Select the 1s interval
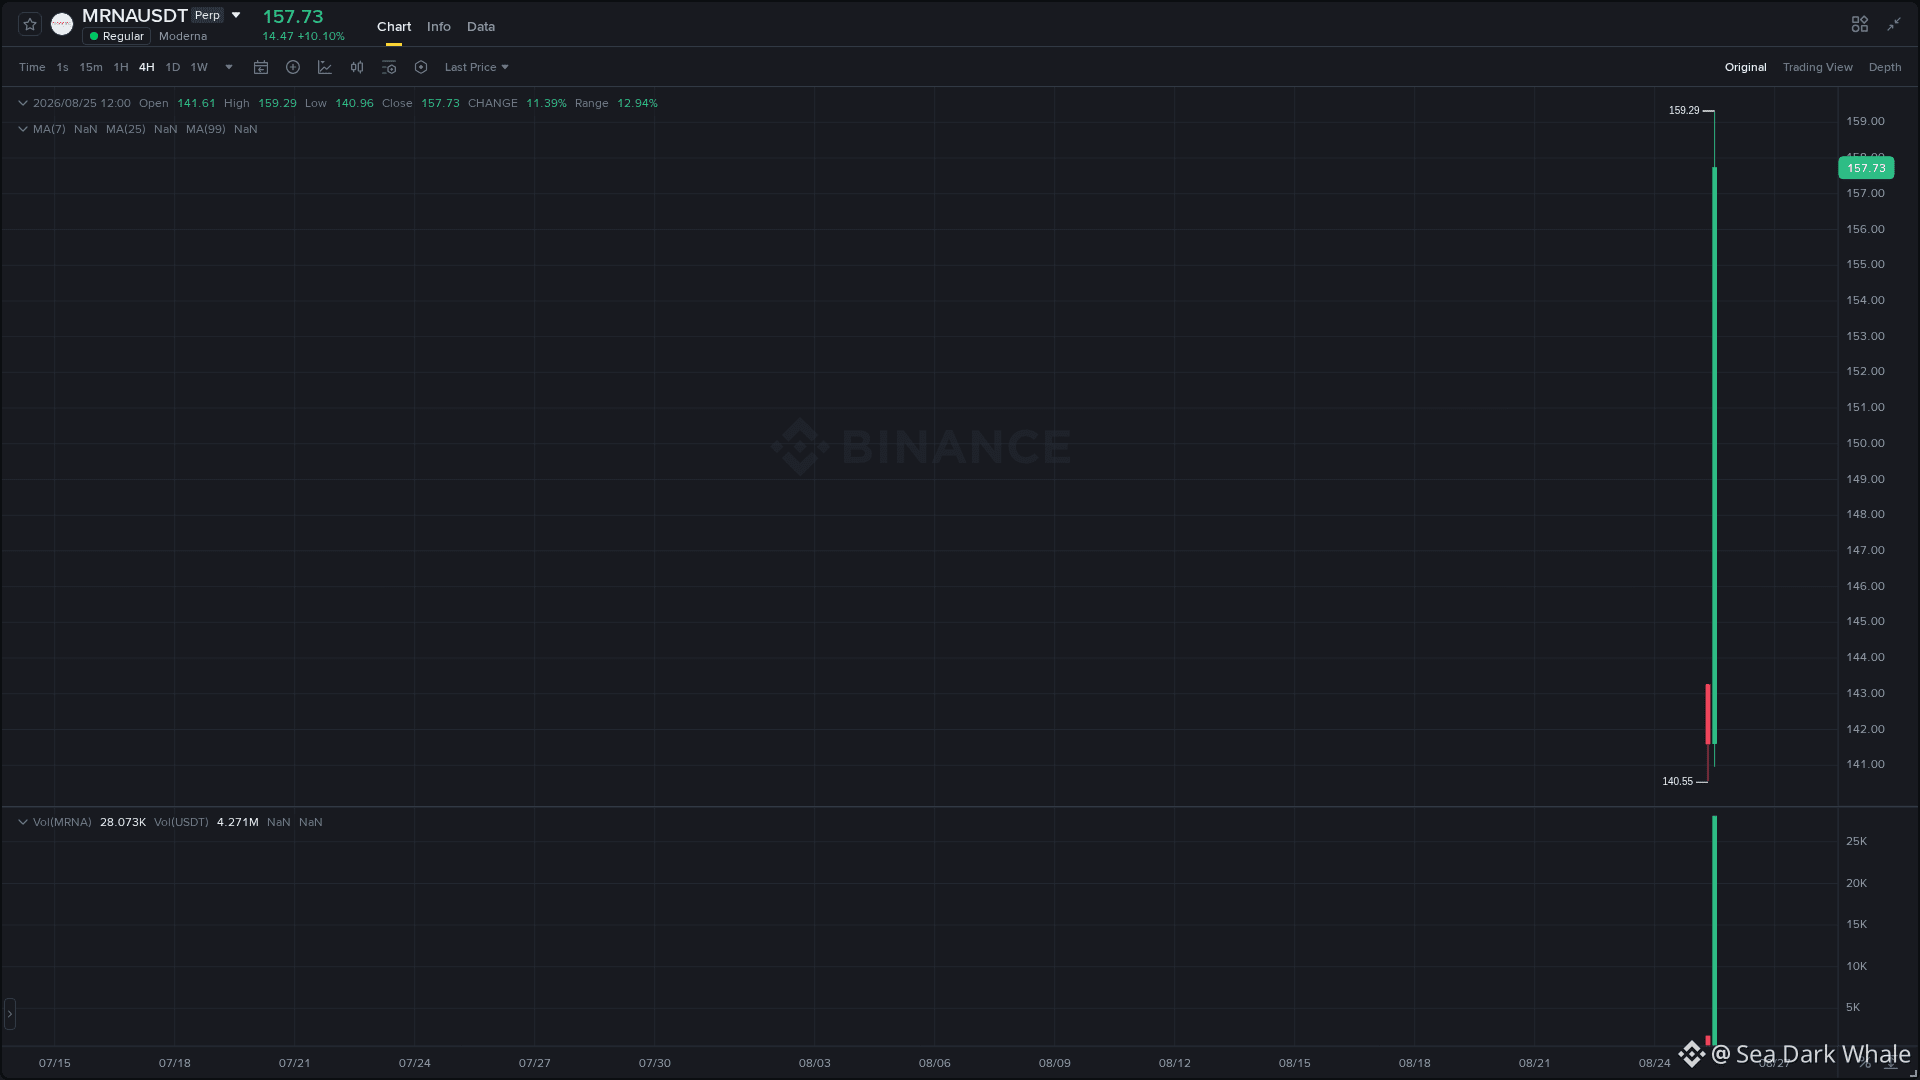This screenshot has width=1920, height=1080. 62,67
